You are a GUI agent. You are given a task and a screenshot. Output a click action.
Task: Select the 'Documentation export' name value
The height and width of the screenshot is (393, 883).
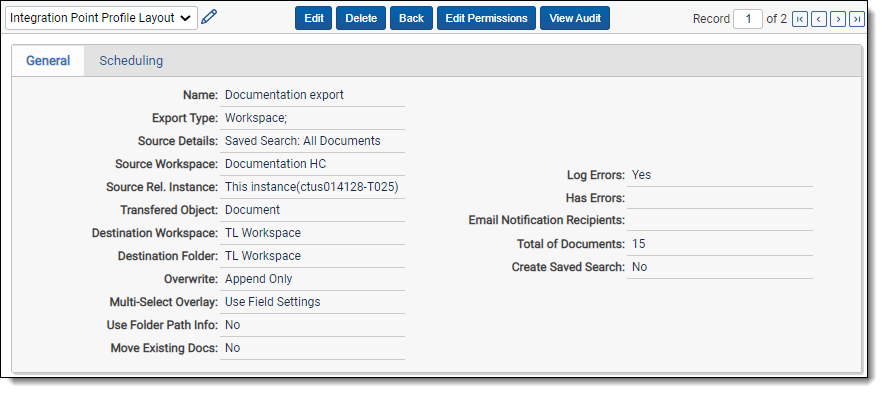pyautogui.click(x=284, y=95)
